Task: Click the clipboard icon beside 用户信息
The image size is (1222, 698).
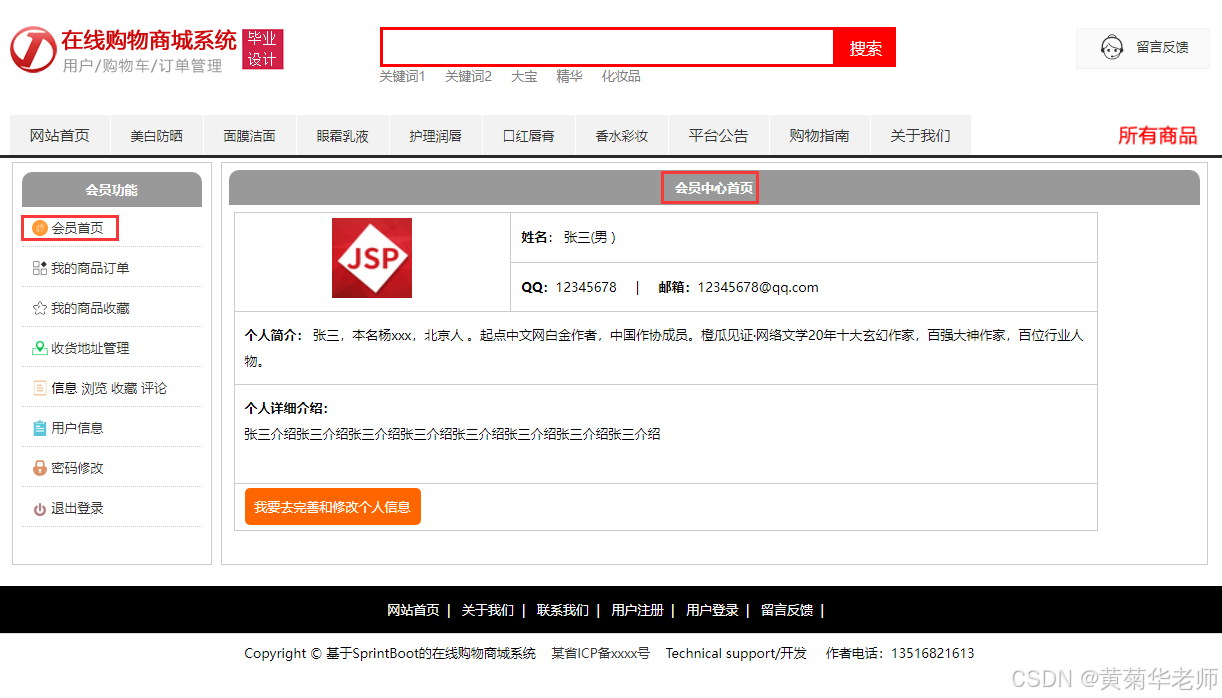Action: coord(40,428)
